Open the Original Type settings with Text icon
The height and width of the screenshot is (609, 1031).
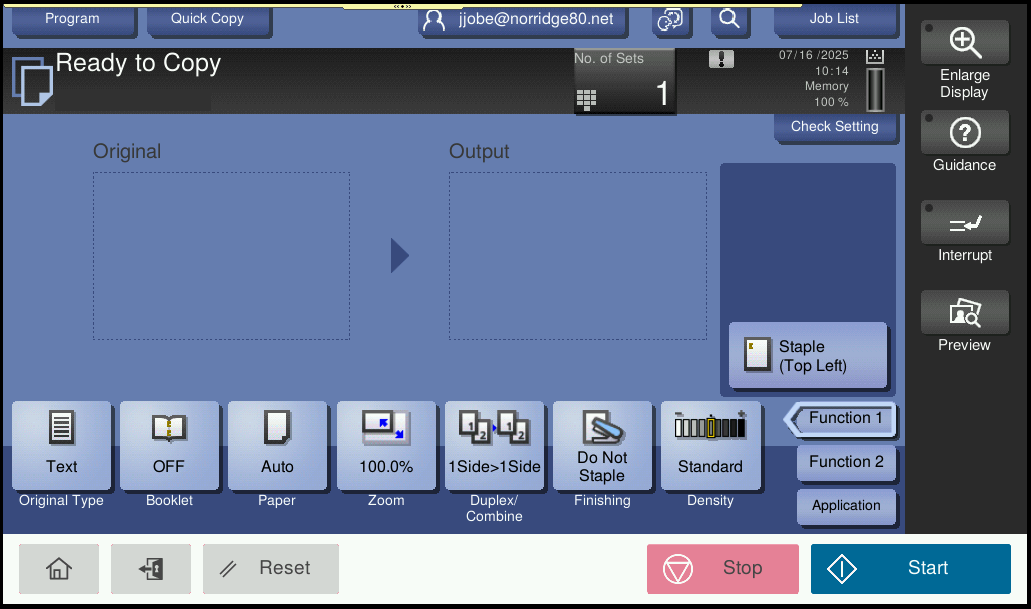pyautogui.click(x=61, y=446)
